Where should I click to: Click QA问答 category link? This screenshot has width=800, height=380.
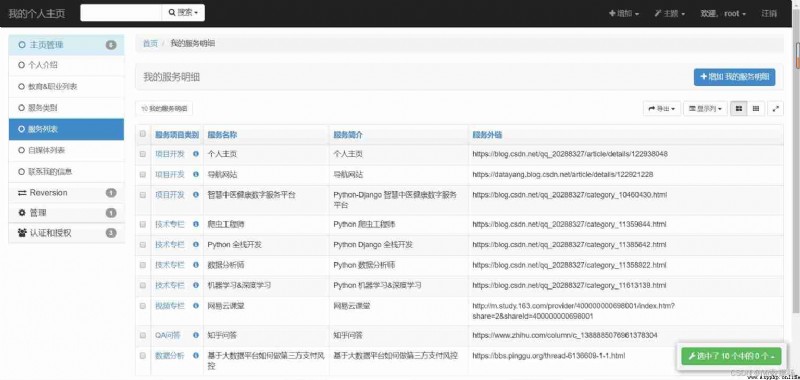[x=168, y=335]
